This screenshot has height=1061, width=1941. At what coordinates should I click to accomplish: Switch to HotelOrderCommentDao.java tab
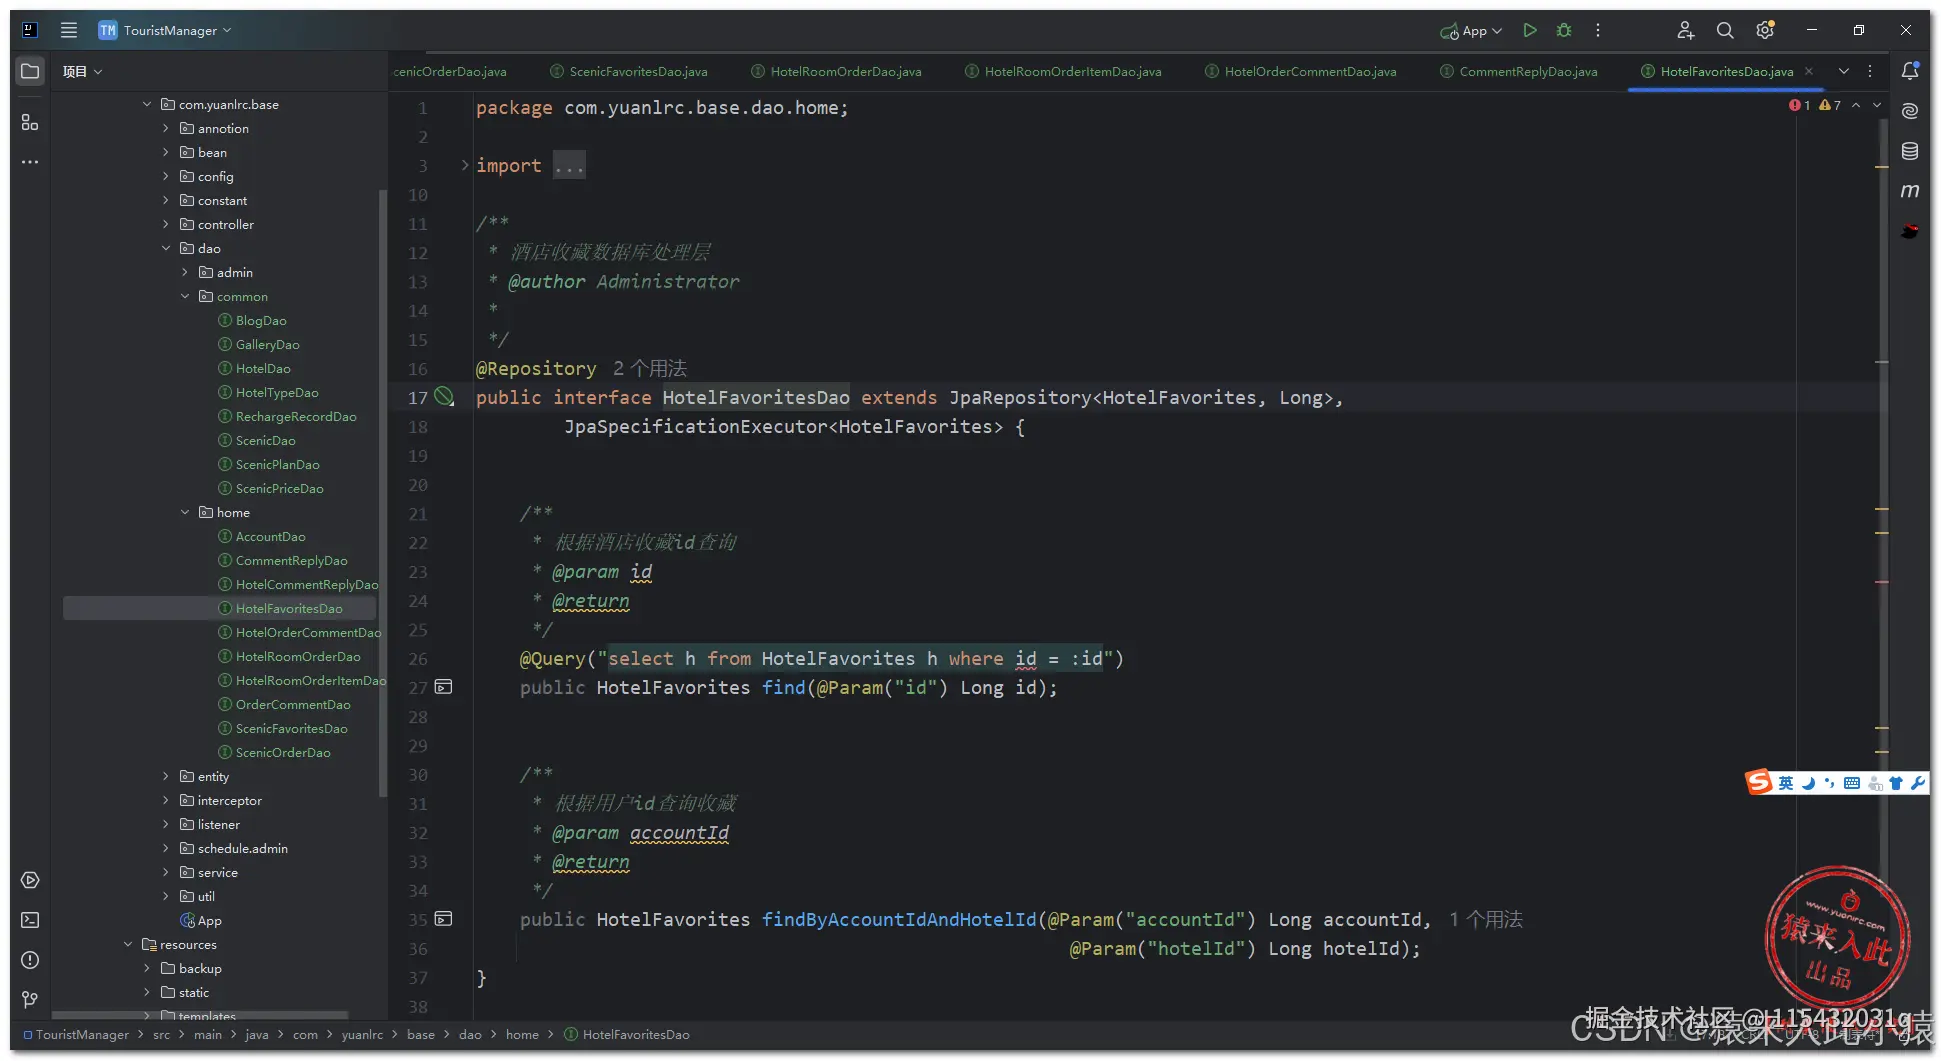(1300, 71)
